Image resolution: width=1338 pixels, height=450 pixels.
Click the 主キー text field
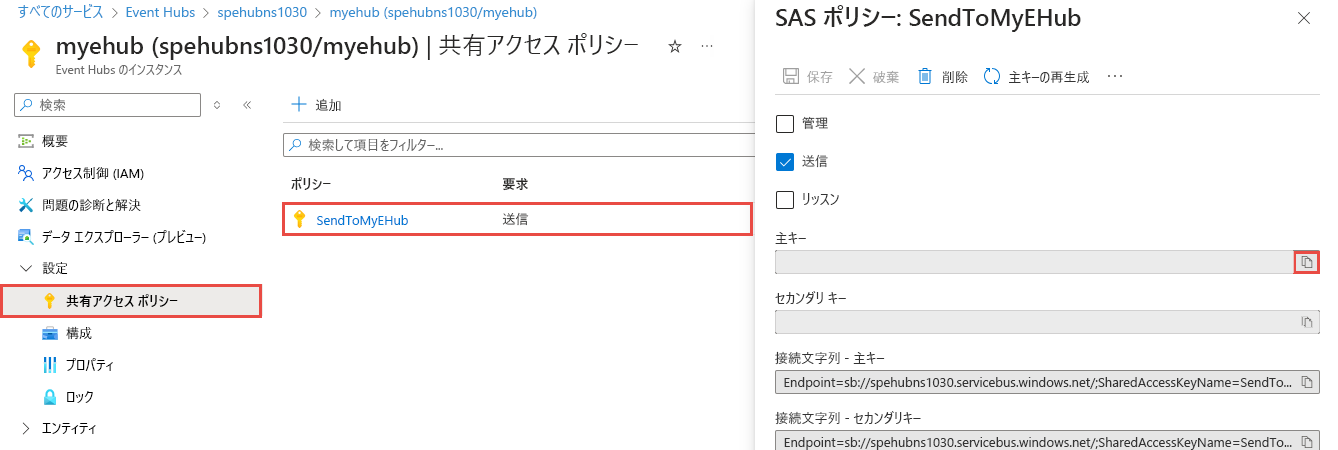tap(1035, 262)
